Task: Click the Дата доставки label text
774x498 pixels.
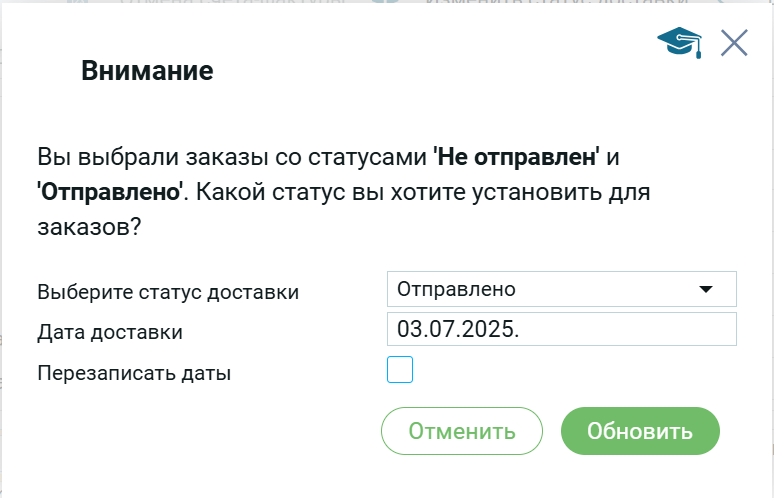Action: [110, 332]
